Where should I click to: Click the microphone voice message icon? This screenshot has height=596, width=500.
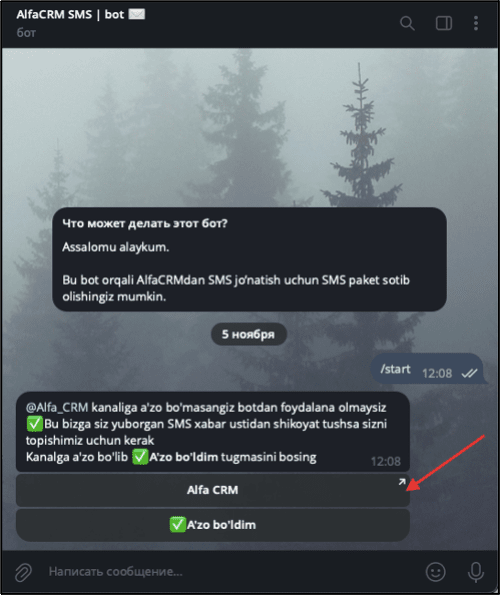click(x=476, y=572)
